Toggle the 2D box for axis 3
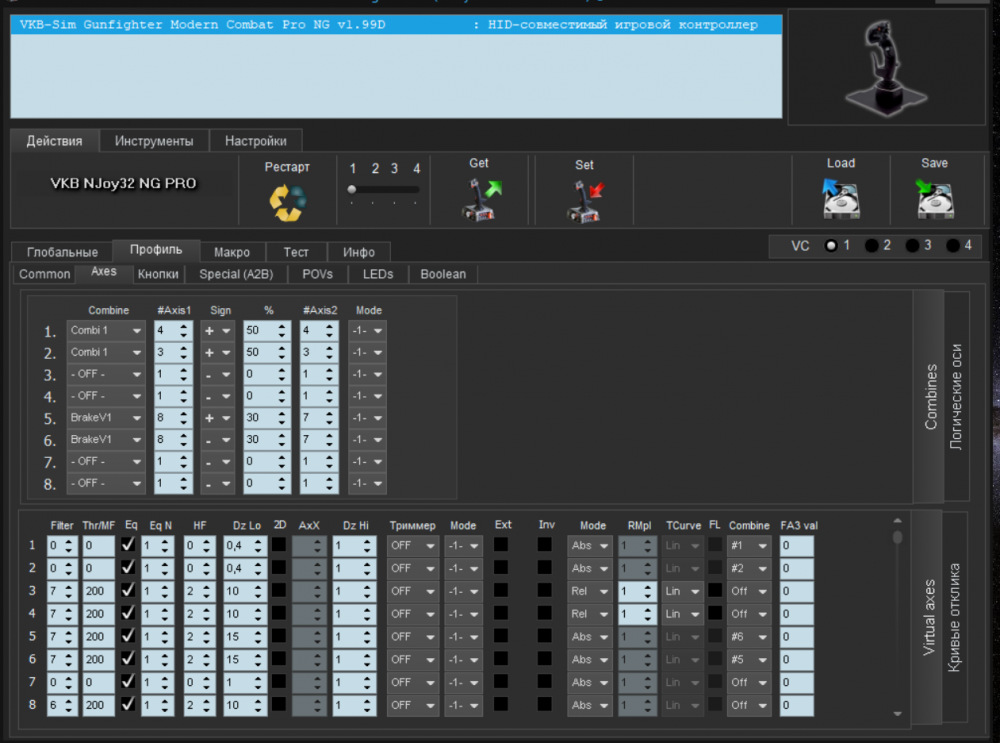 (279, 591)
